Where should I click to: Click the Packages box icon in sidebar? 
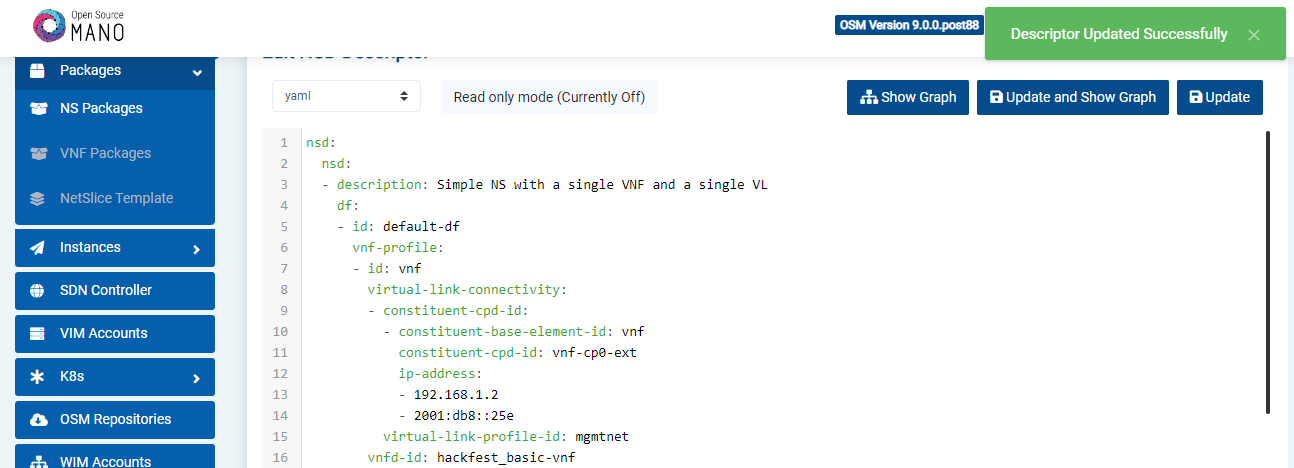click(x=38, y=71)
